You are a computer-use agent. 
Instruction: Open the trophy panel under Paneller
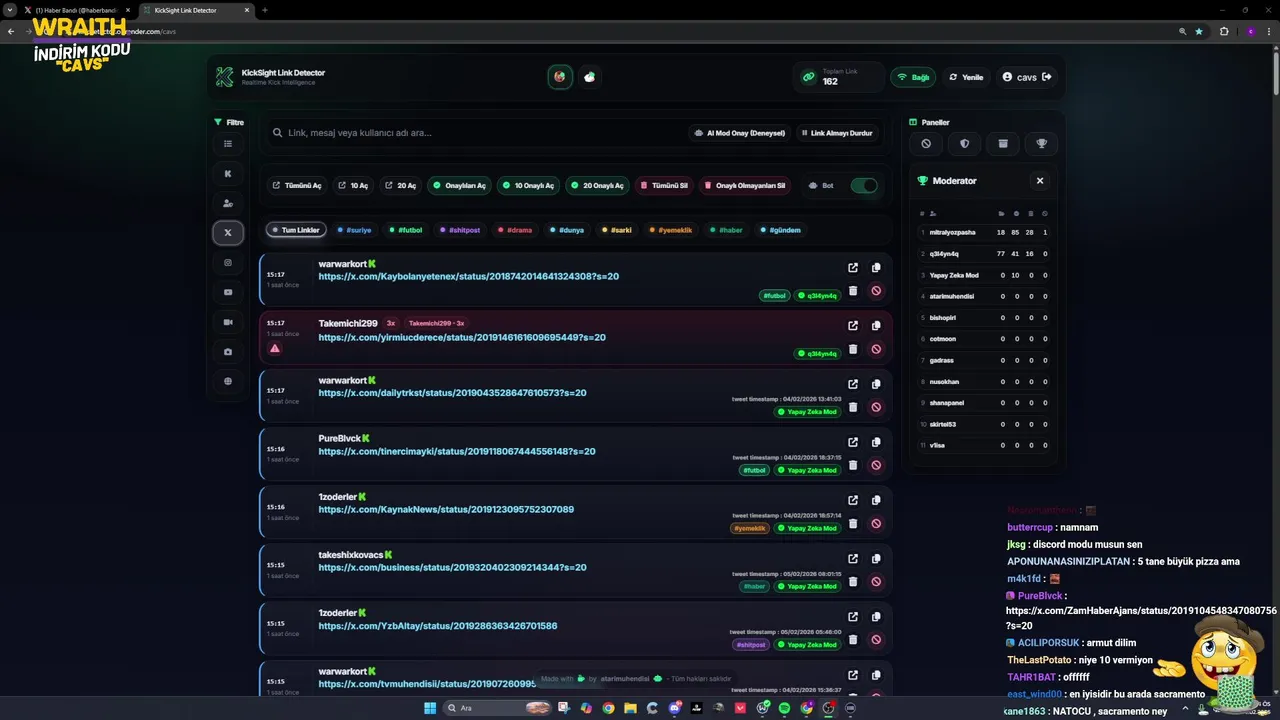[x=1041, y=144]
